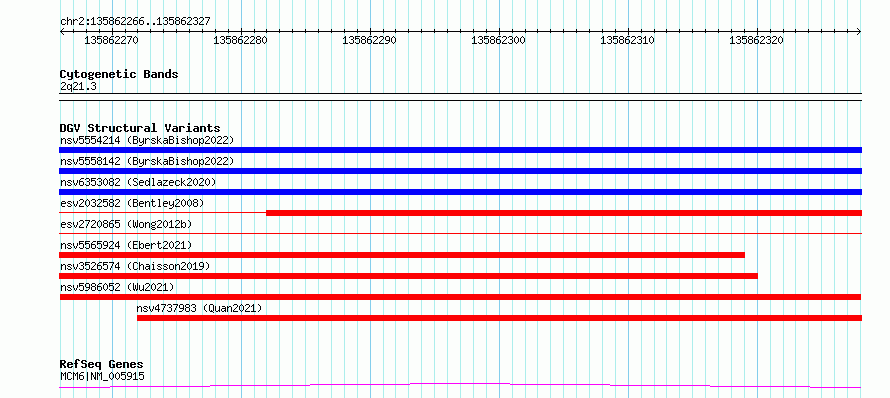The image size is (890, 398).
Task: Click the right arrowhead of the ruler
Action: (859, 32)
